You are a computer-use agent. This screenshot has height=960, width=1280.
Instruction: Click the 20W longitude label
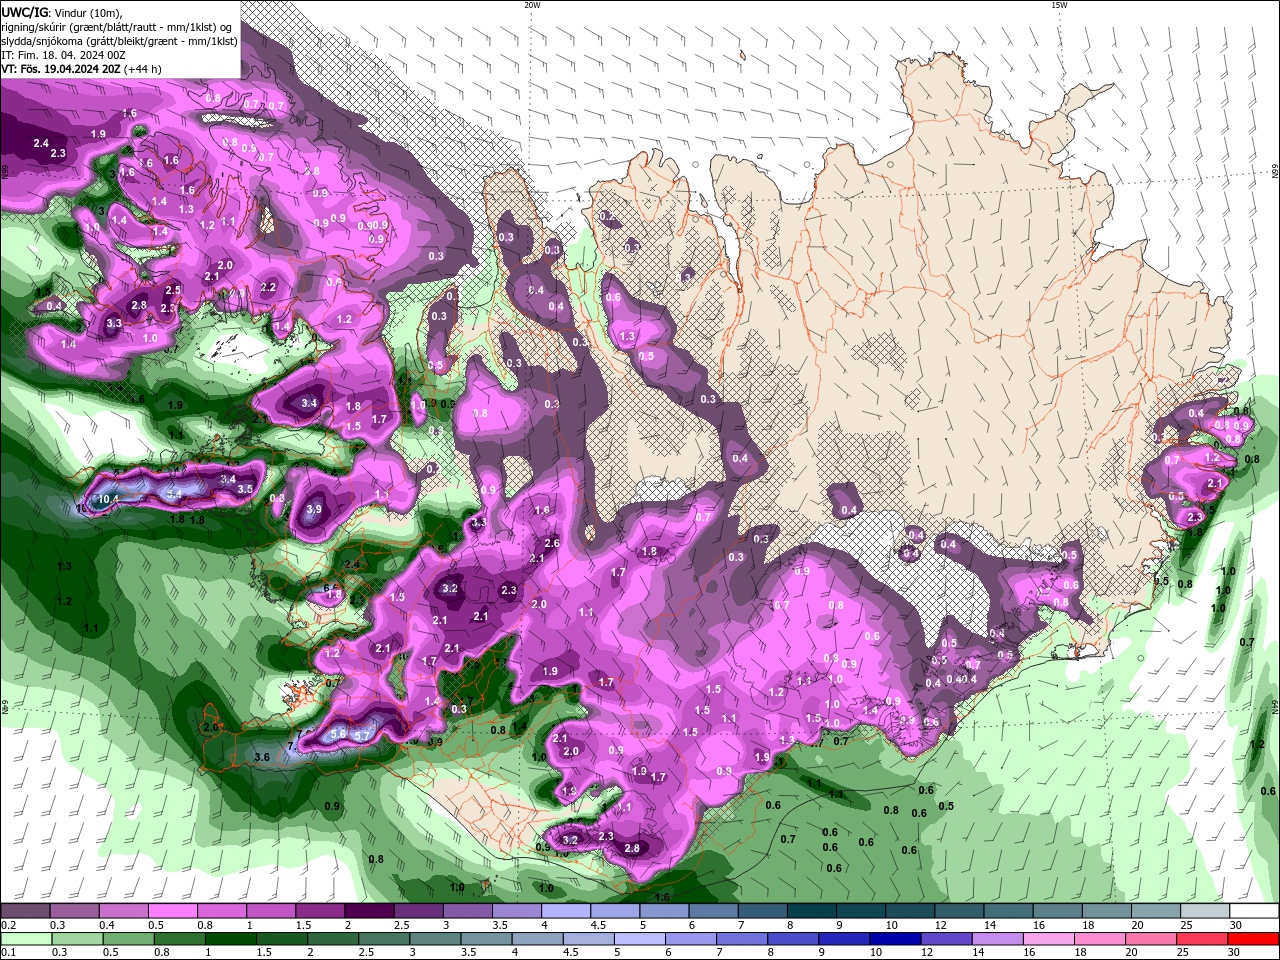[532, 5]
